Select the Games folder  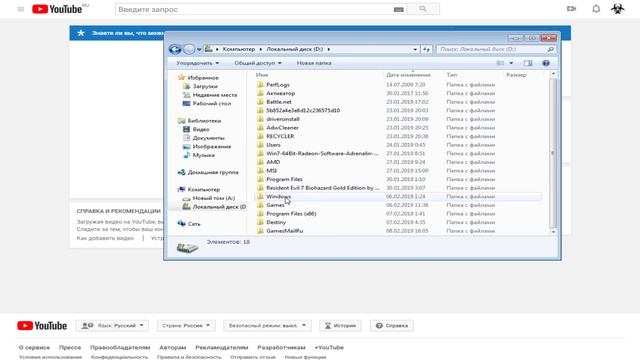275,205
